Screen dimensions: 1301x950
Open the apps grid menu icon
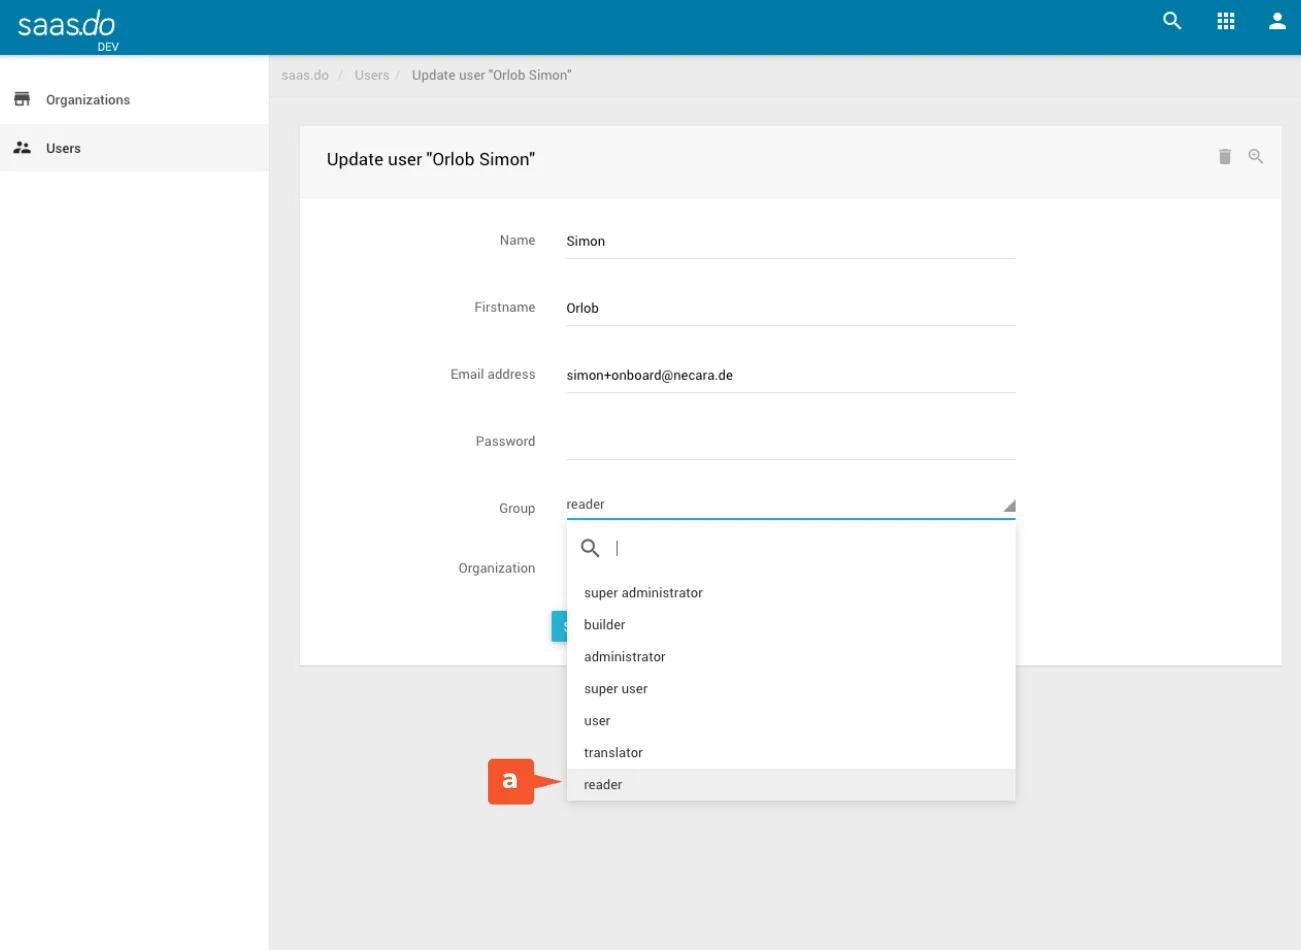coord(1225,21)
